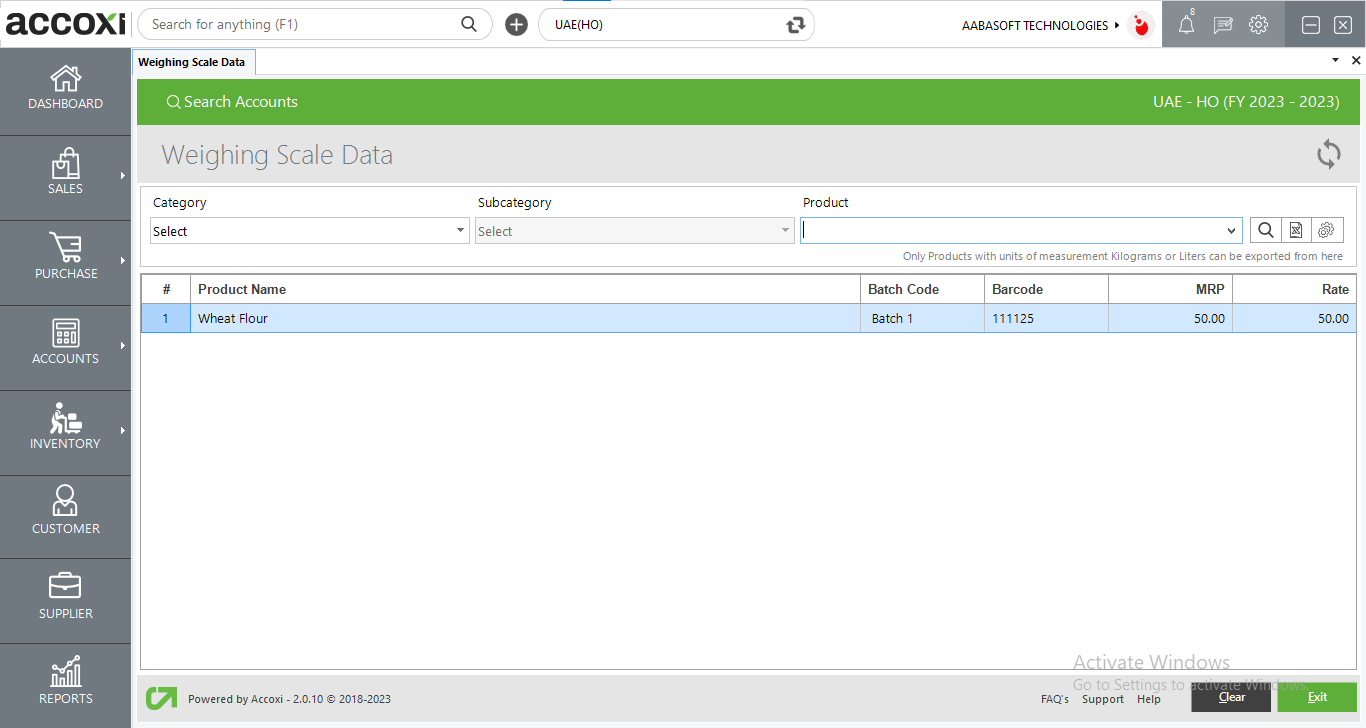The width and height of the screenshot is (1366, 728).
Task: Open the Category selection dropdown
Action: point(461,230)
